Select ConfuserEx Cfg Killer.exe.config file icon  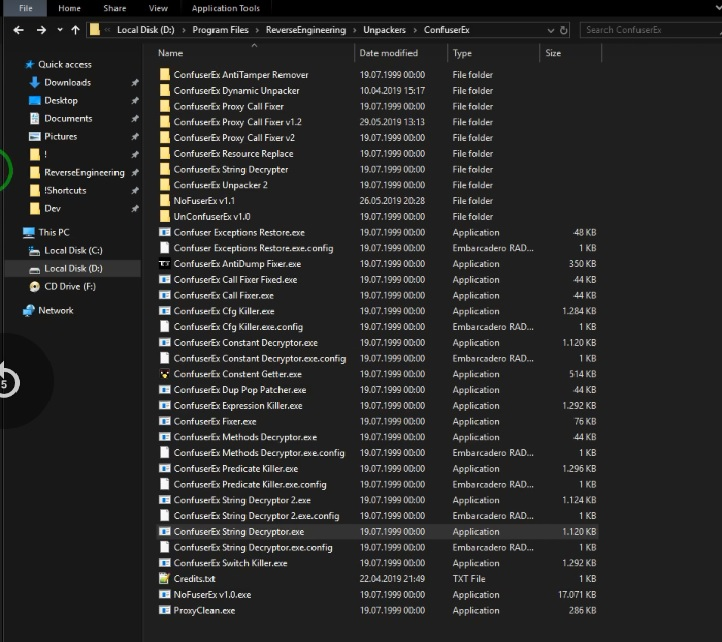pyautogui.click(x=164, y=327)
